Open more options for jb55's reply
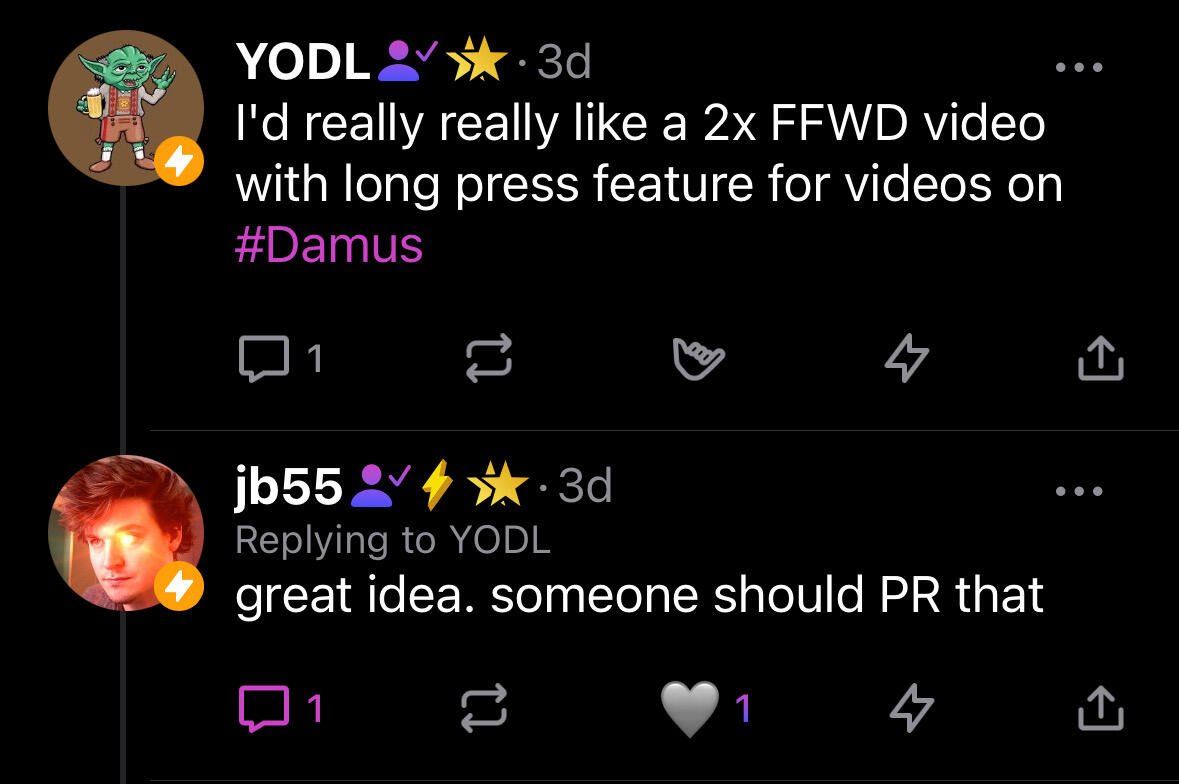 1078,492
